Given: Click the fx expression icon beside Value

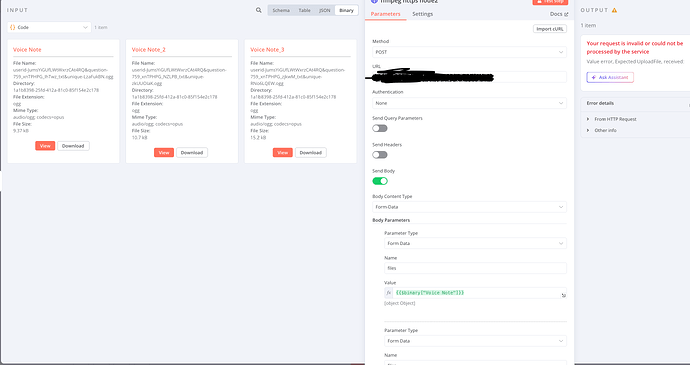Looking at the screenshot, I should pos(389,293).
